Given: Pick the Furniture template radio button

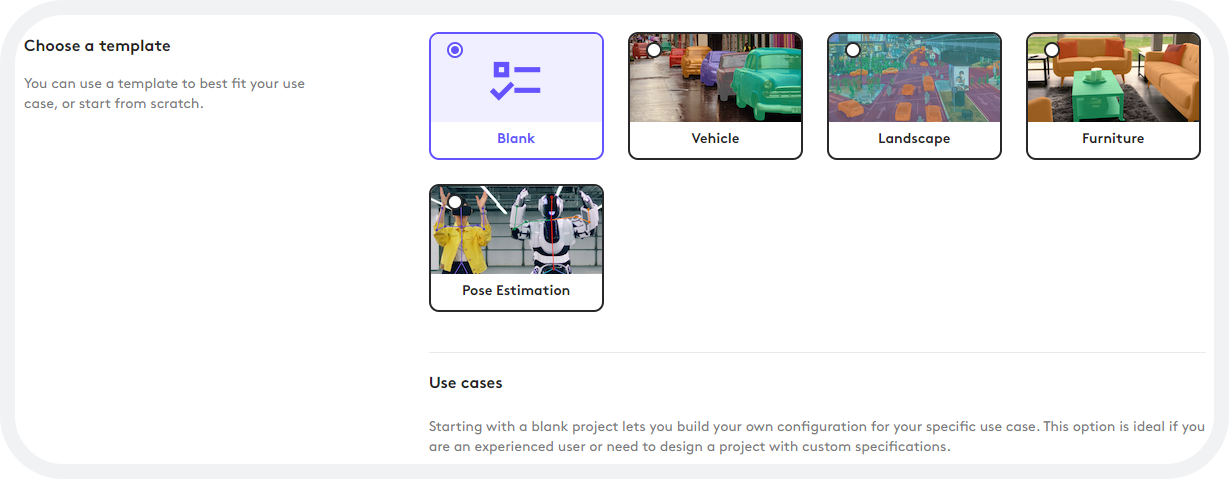Looking at the screenshot, I should (1052, 49).
